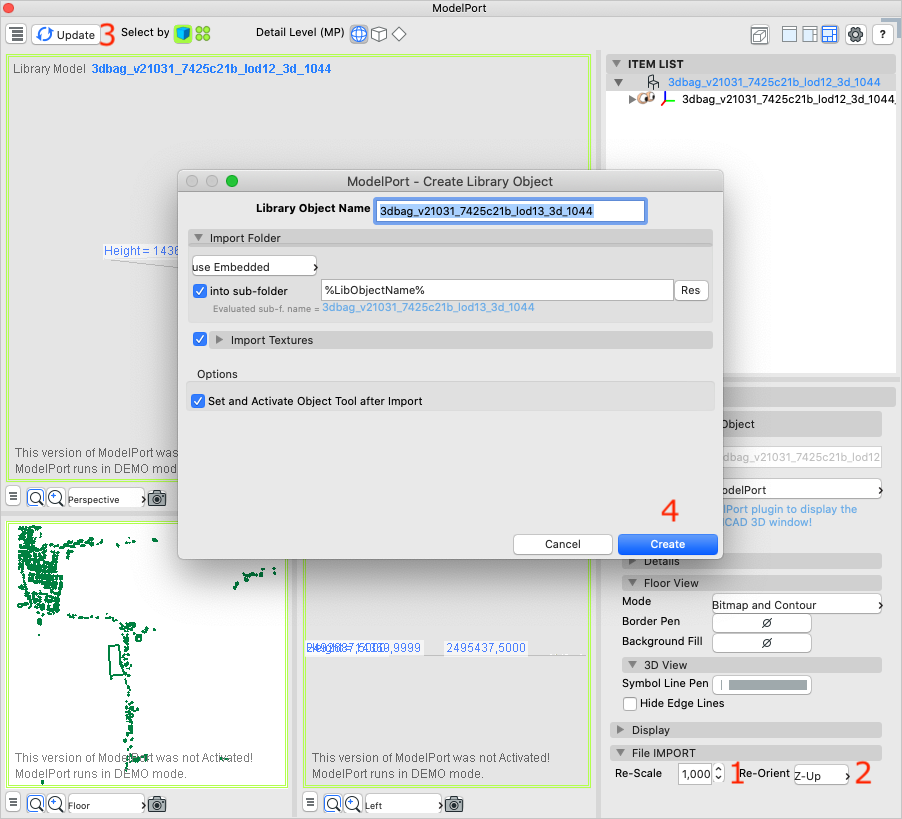The image size is (902, 819).
Task: Collapse the Import Folder section
Action: (198, 238)
